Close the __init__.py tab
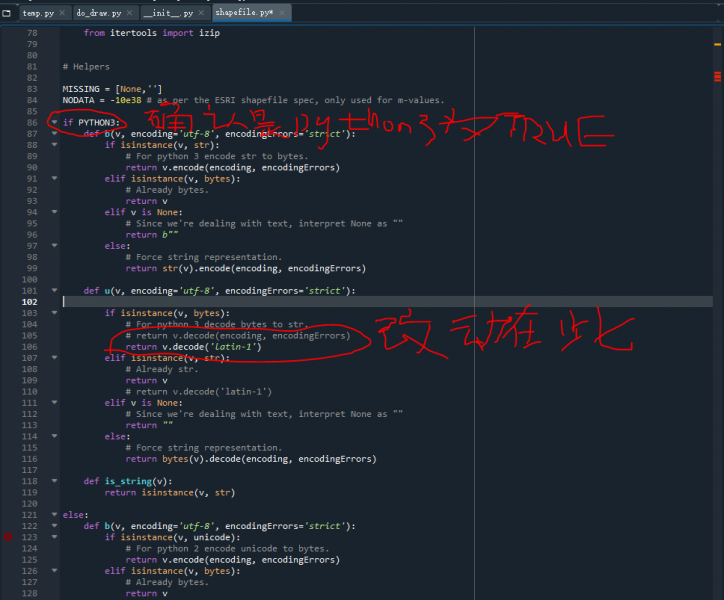Viewport: 724px width, 600px height. tap(200, 13)
